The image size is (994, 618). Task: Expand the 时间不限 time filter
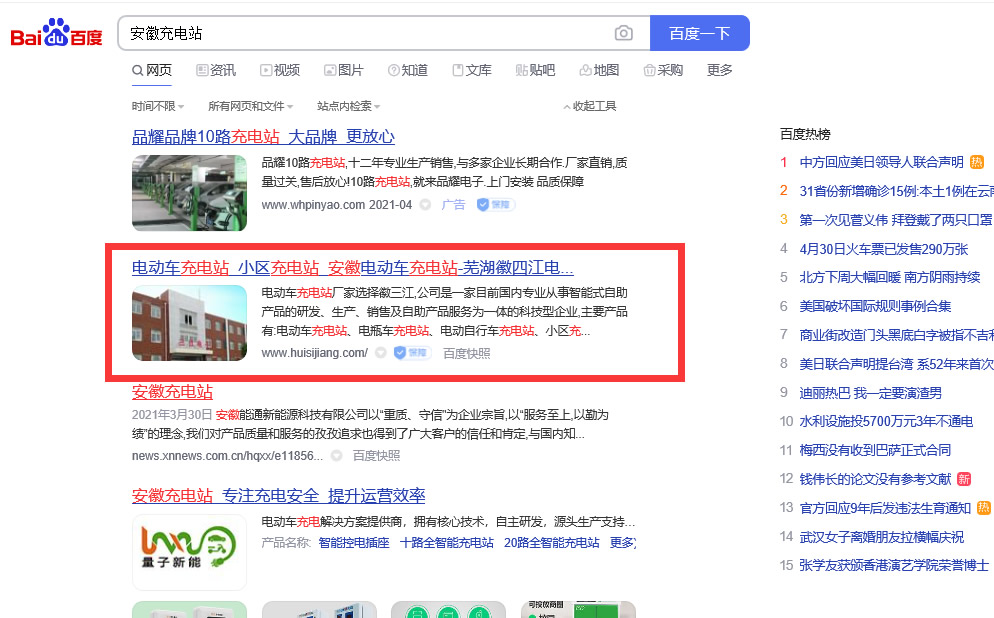(156, 106)
